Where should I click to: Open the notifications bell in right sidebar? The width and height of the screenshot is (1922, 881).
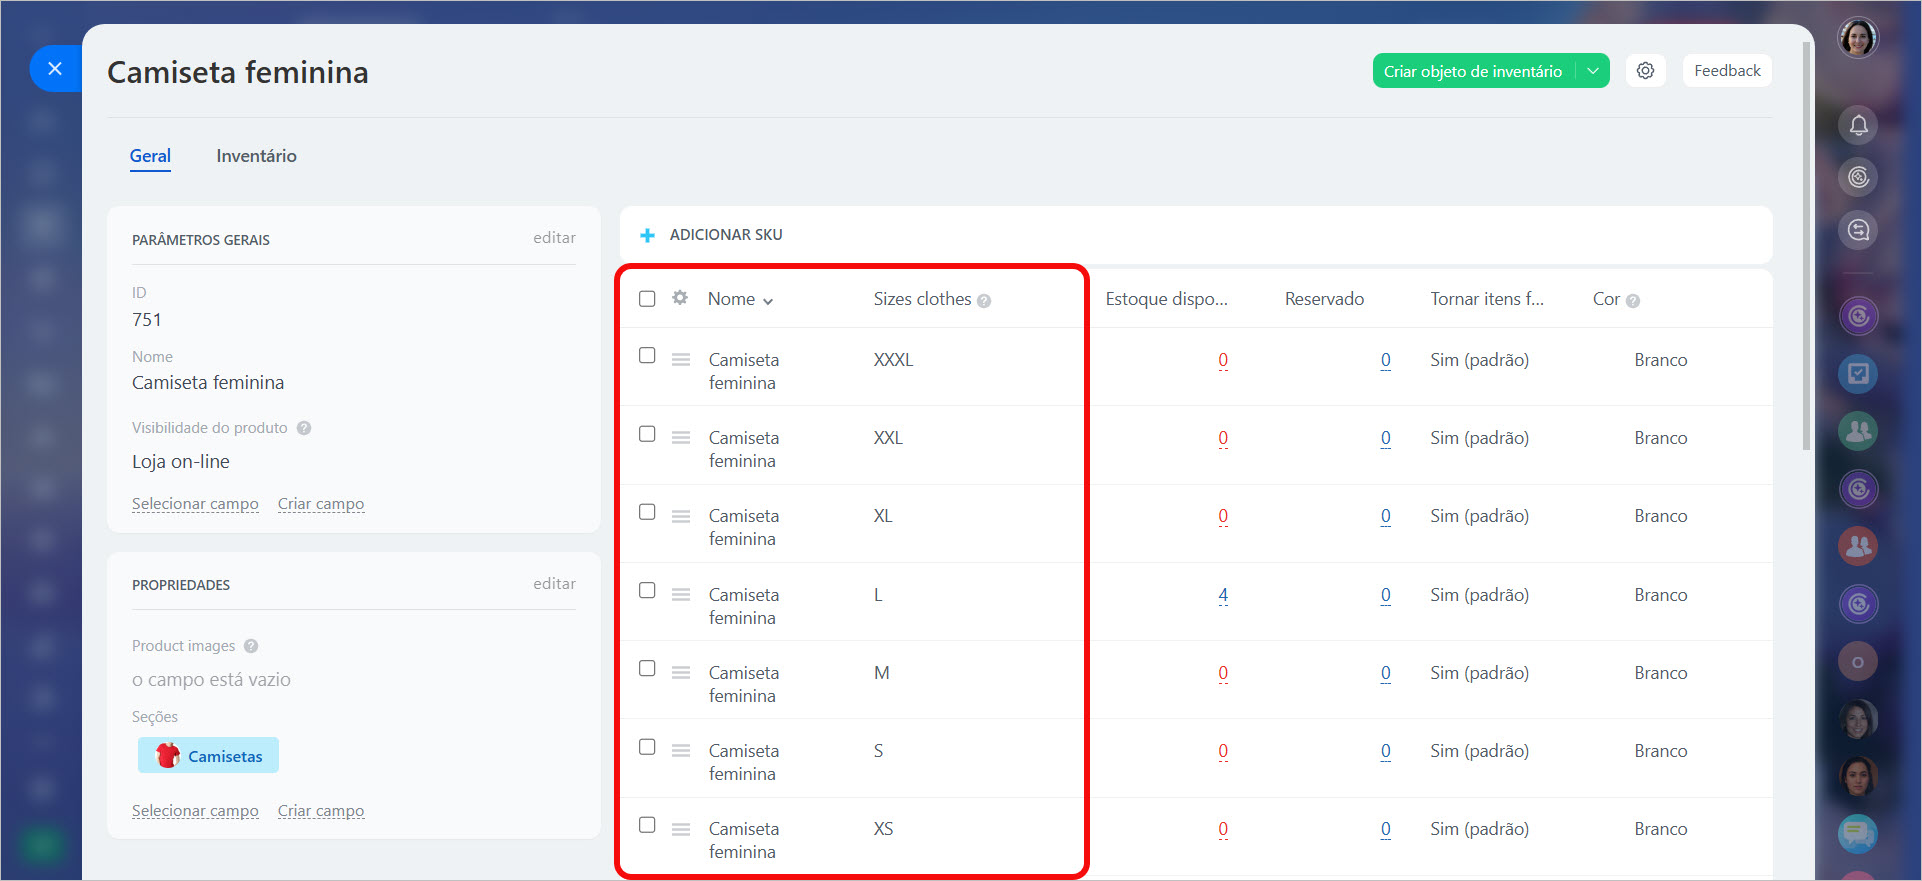[1858, 125]
